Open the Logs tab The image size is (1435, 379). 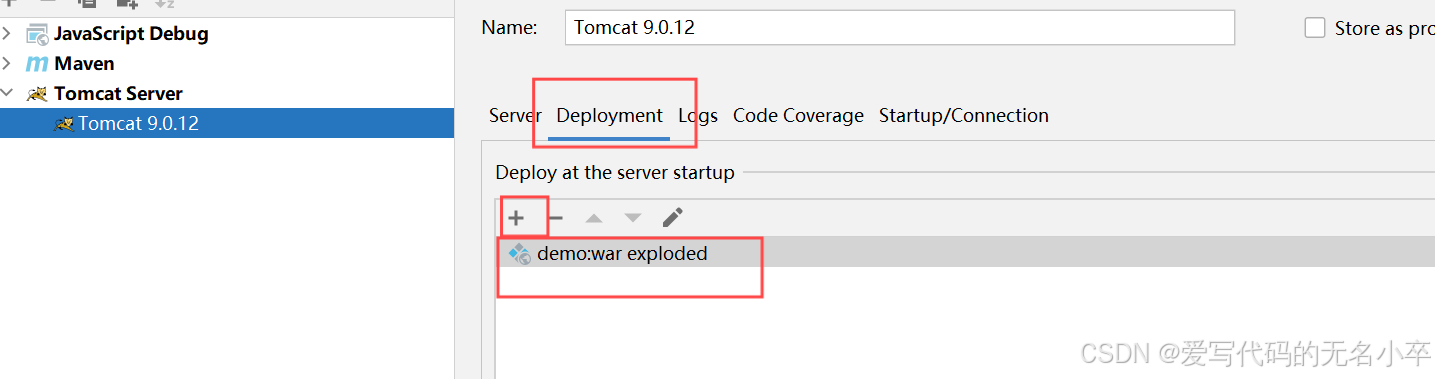(x=698, y=116)
